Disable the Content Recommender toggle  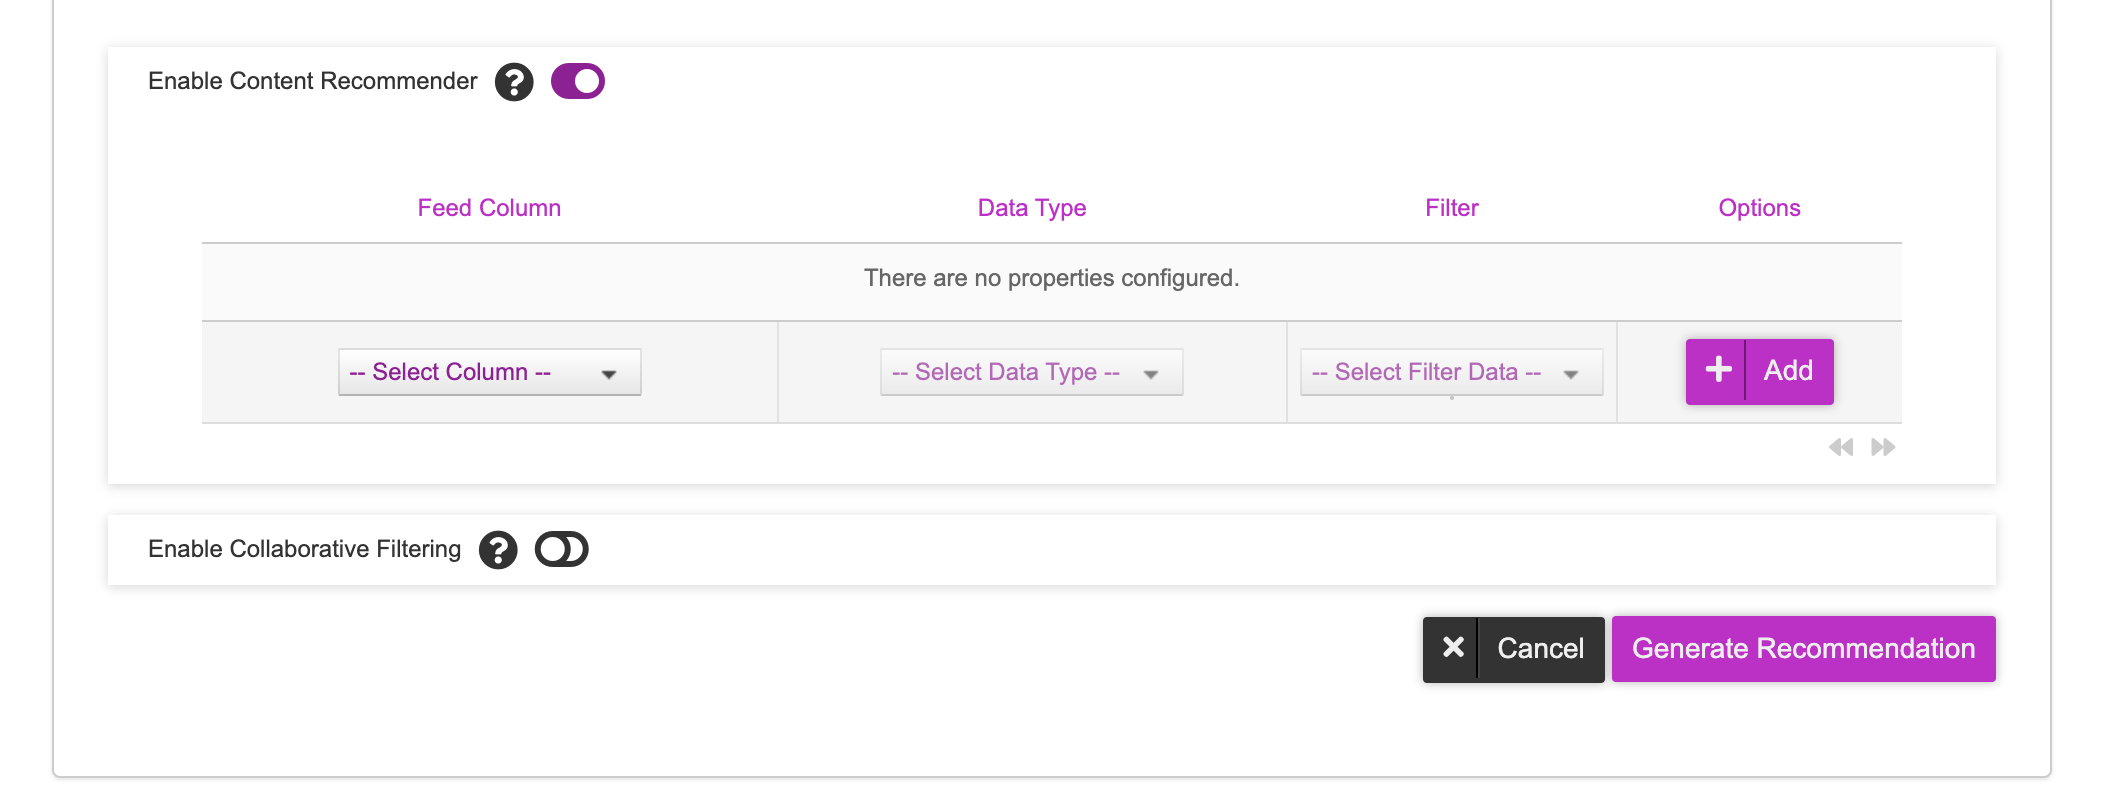pyautogui.click(x=578, y=81)
